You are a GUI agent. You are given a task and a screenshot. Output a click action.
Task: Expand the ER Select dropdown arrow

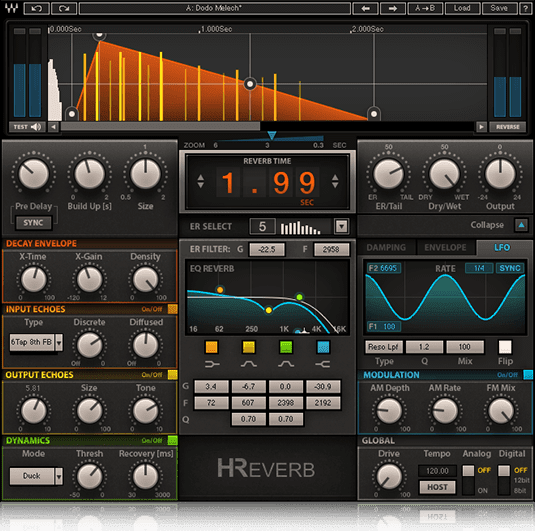click(x=342, y=226)
